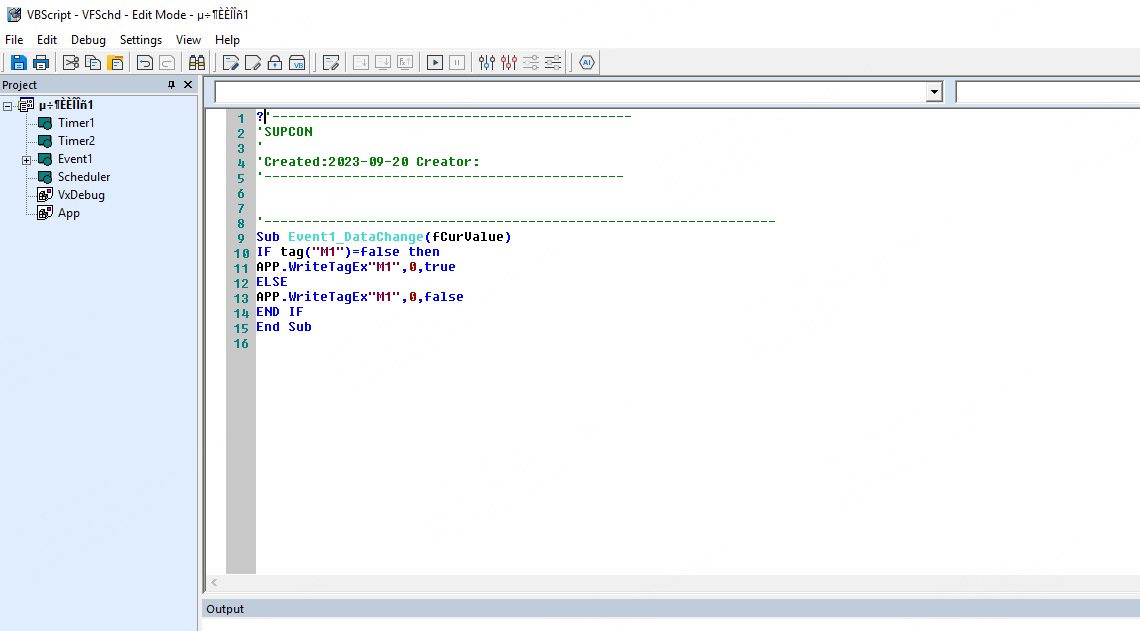Click the second step-down debug icon
The image size is (1140, 631).
point(383,63)
